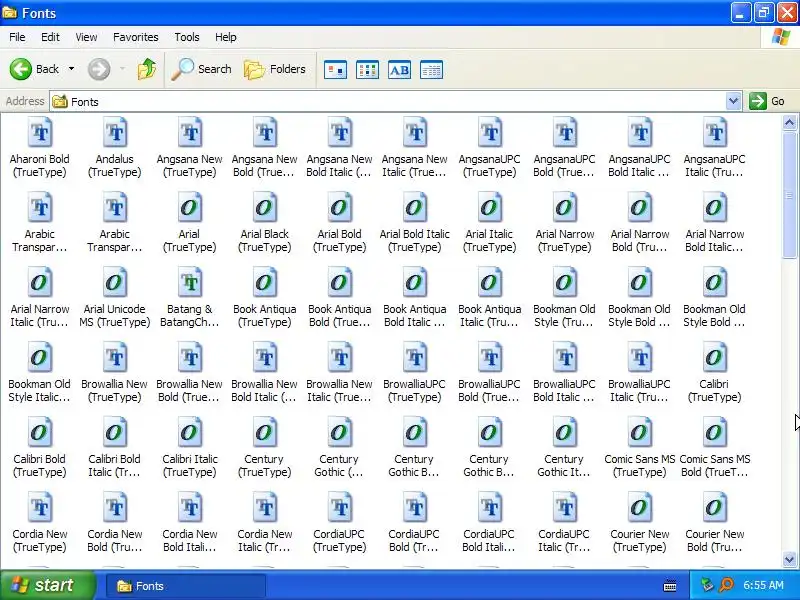Image resolution: width=800 pixels, height=600 pixels.
Task: Select the Arial Italic font icon
Action: 490,208
